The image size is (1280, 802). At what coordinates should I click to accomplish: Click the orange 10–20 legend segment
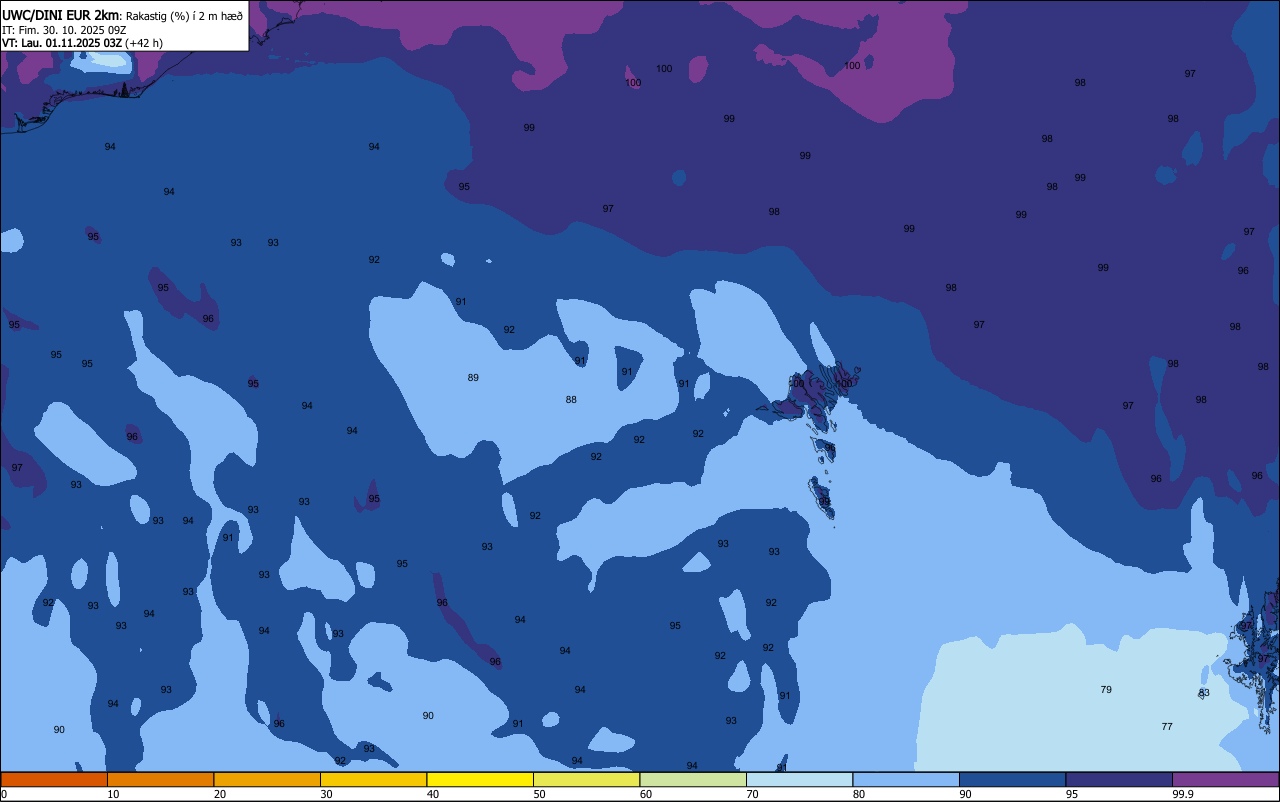[160, 779]
